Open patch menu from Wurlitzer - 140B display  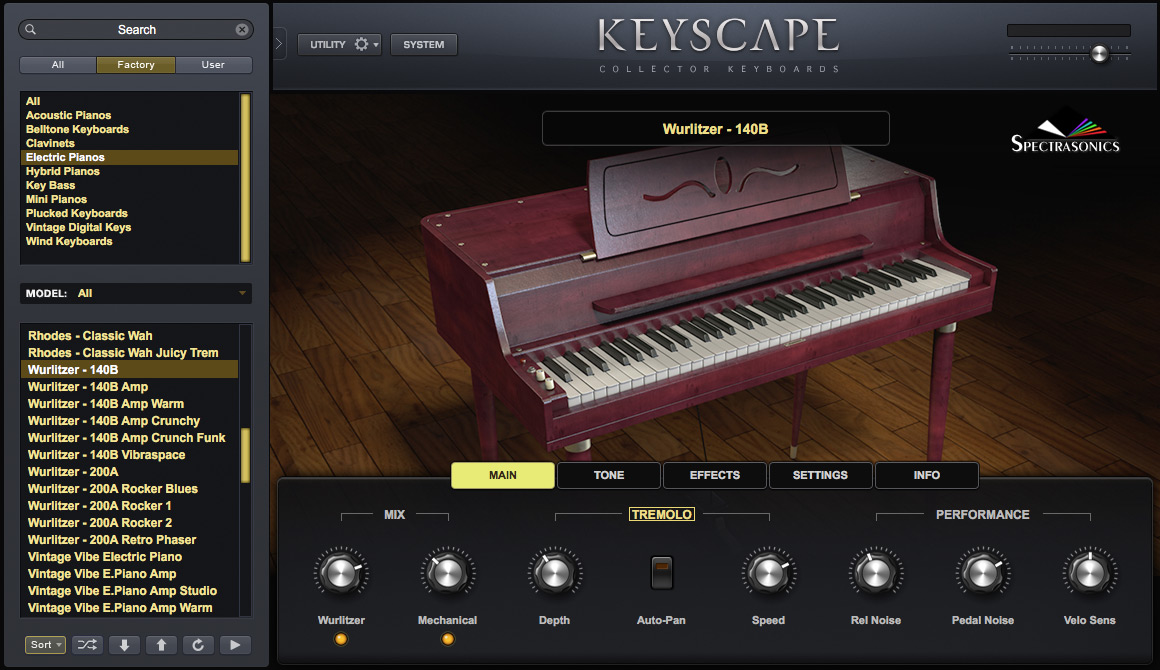[715, 129]
